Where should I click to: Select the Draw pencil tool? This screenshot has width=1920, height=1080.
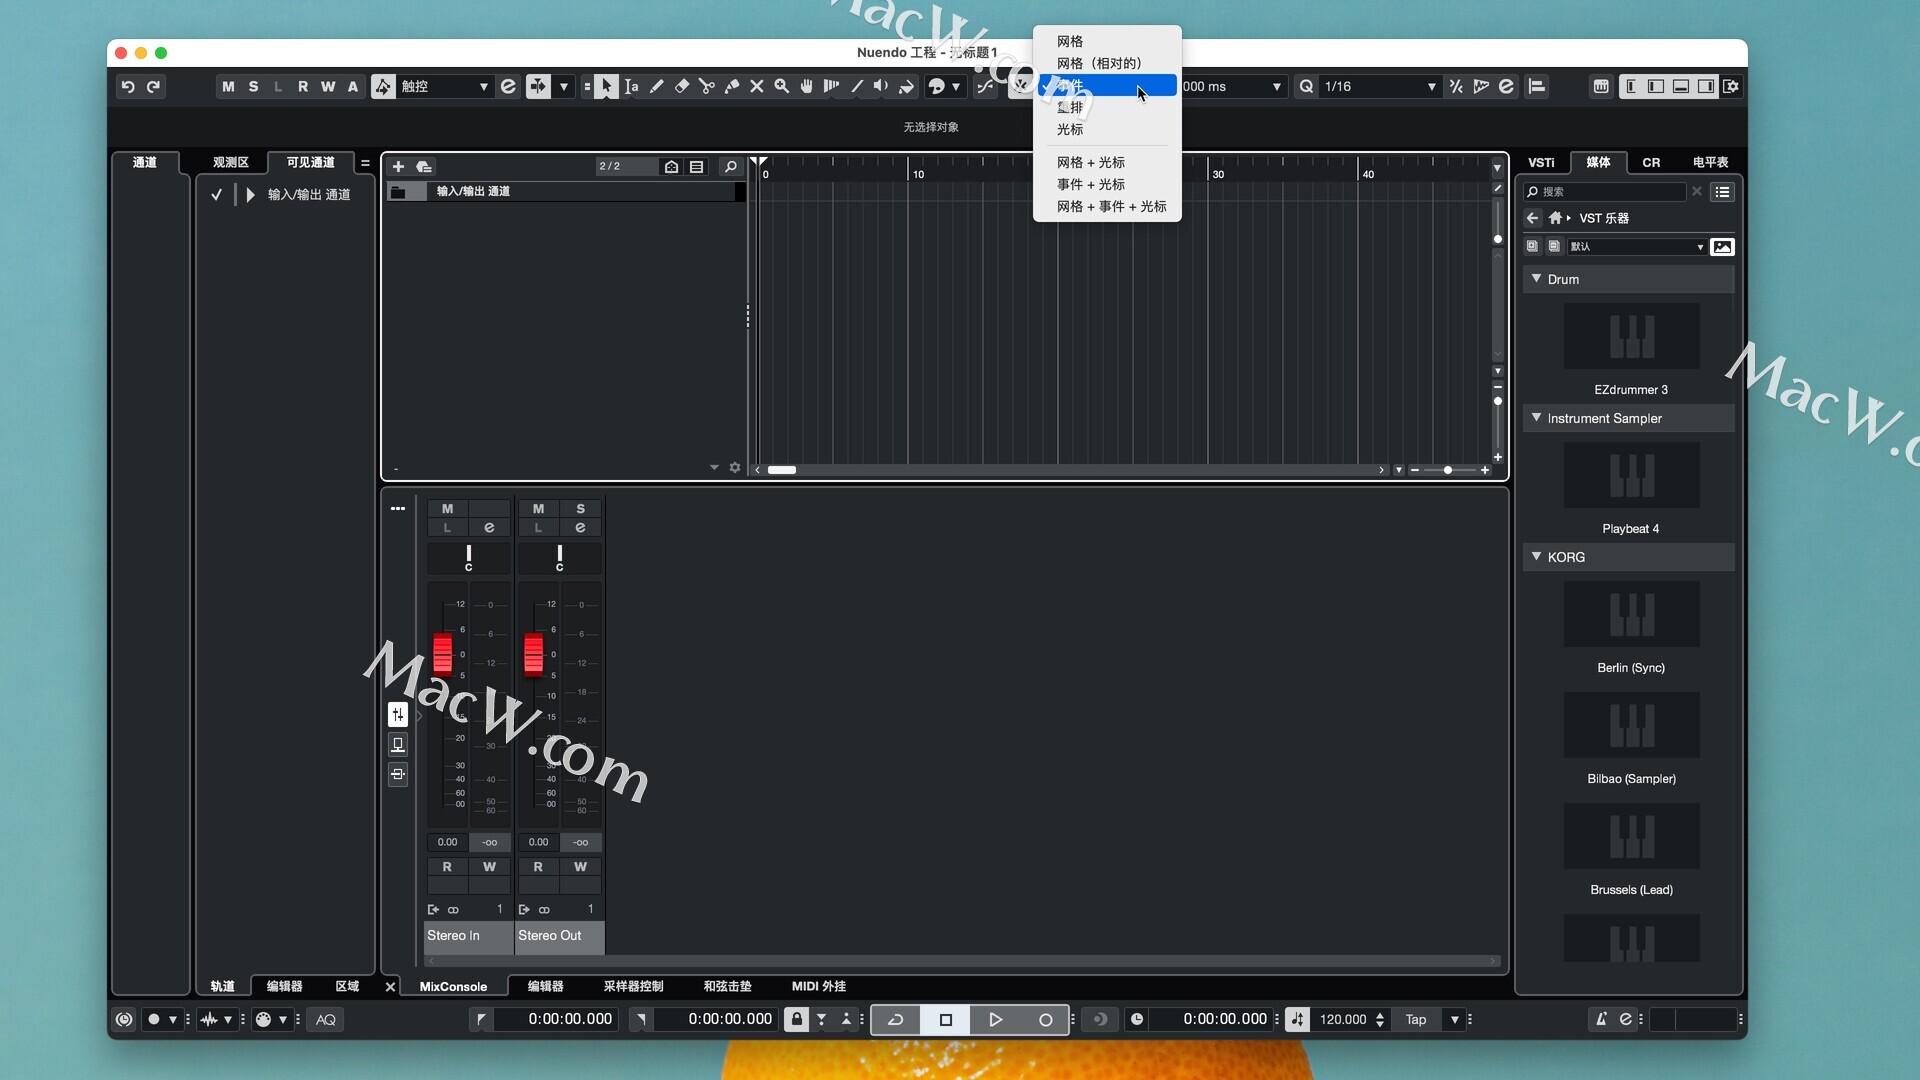[x=656, y=87]
